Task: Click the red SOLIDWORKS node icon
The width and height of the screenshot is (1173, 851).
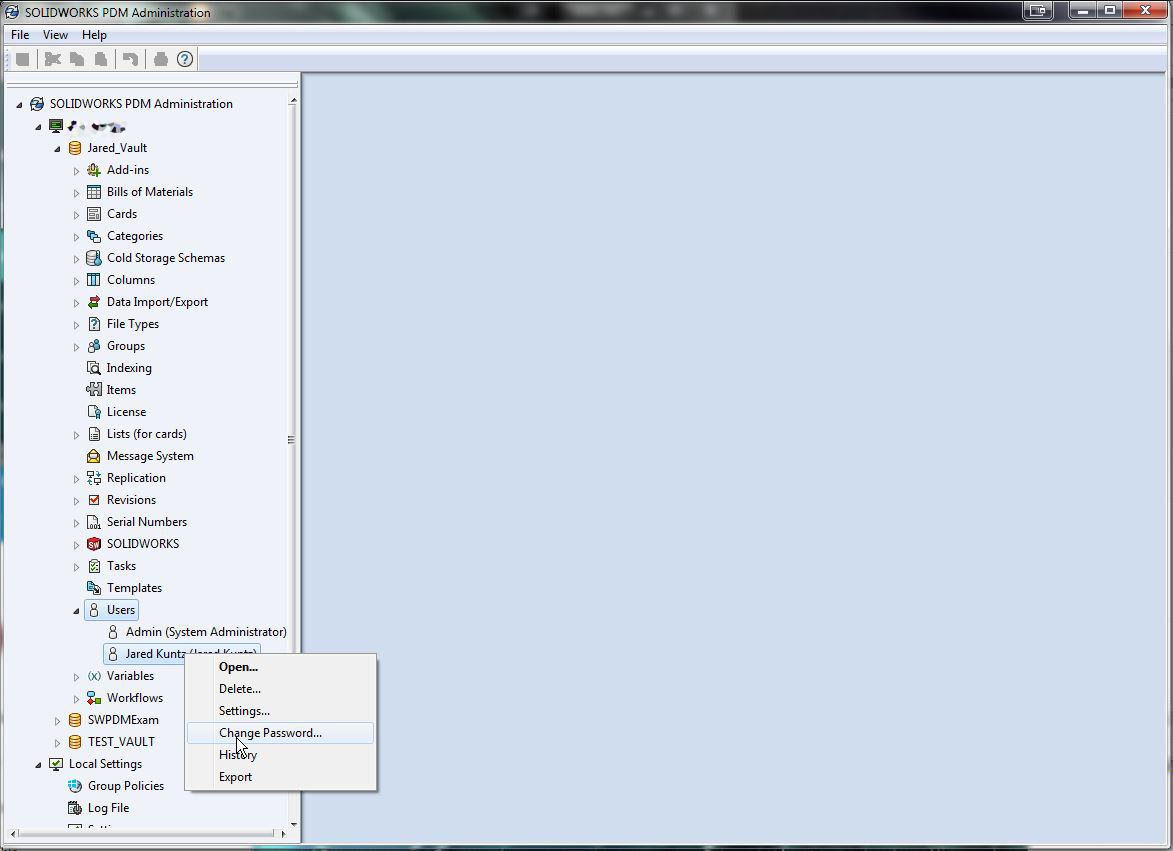Action: coord(94,544)
